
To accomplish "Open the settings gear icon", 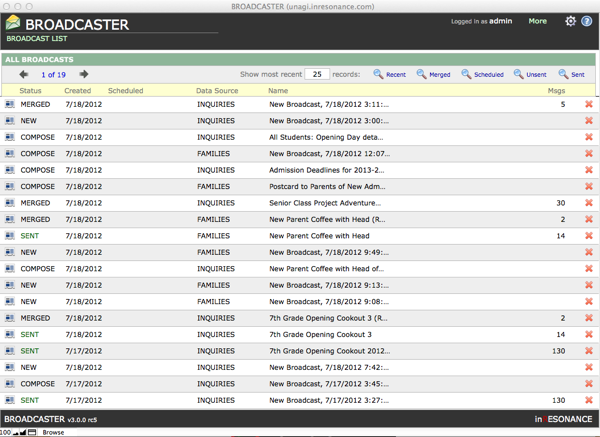I will [570, 21].
